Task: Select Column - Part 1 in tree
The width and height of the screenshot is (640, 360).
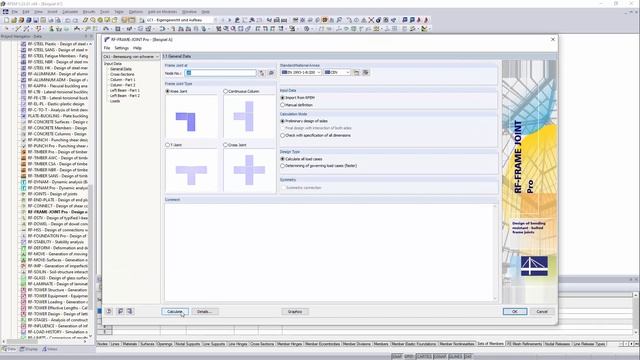Action: 122,80
